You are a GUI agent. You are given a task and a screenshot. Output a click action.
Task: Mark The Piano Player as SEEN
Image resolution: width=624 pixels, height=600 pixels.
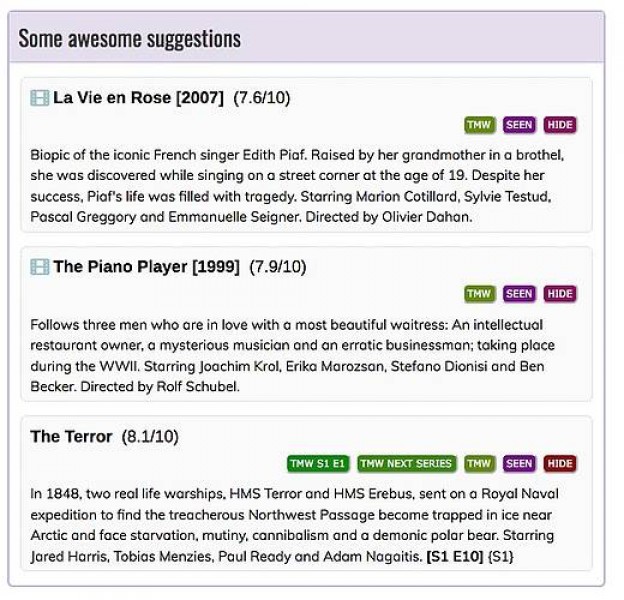[x=519, y=294]
